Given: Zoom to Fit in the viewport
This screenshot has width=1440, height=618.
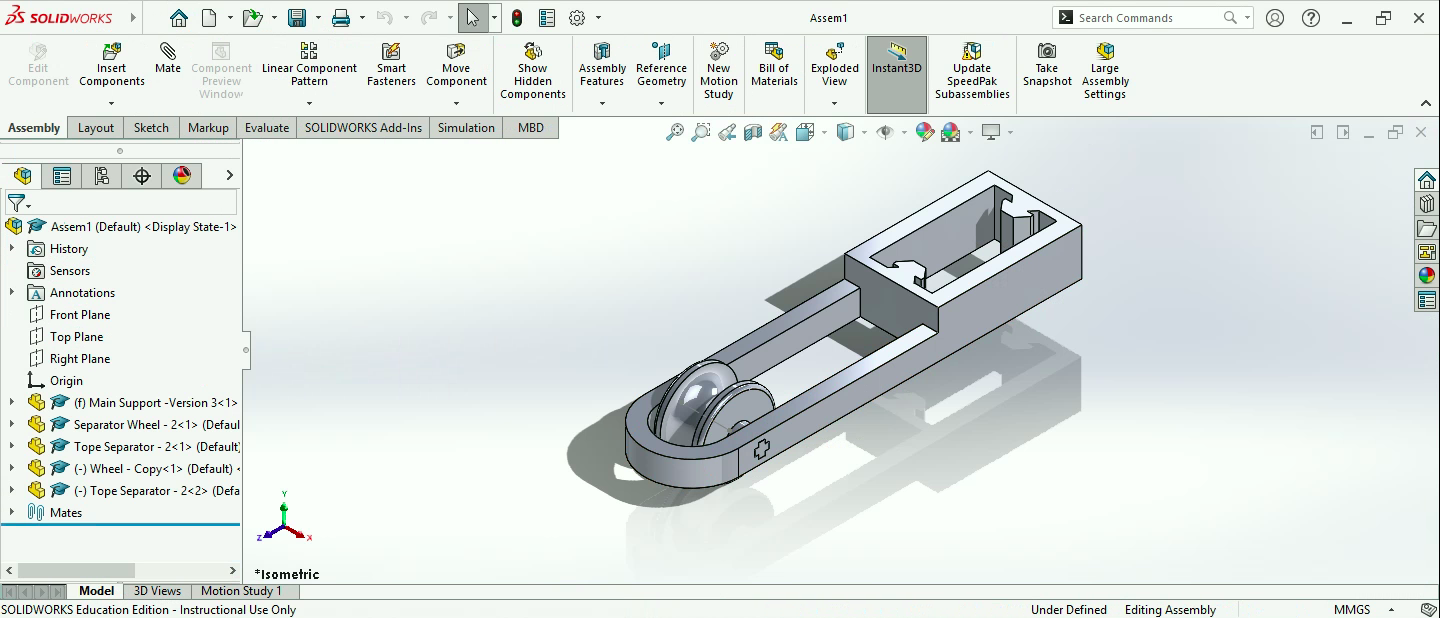Looking at the screenshot, I should 675,132.
